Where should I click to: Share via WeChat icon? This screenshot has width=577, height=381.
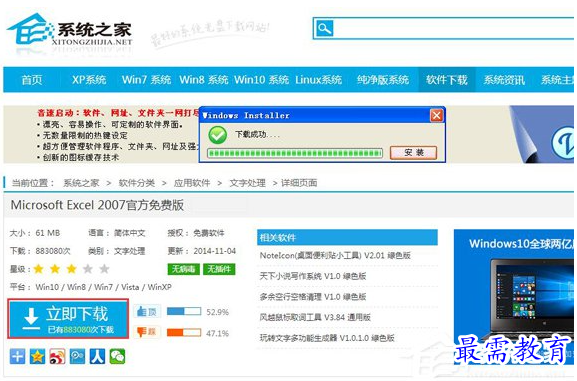(117, 356)
